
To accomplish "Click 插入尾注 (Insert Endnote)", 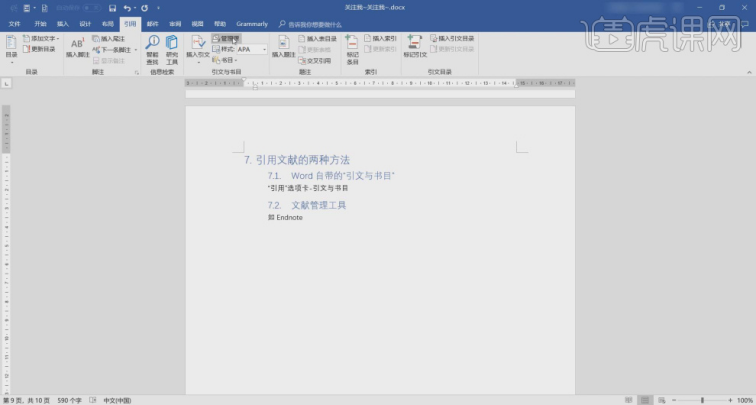I will (109, 38).
